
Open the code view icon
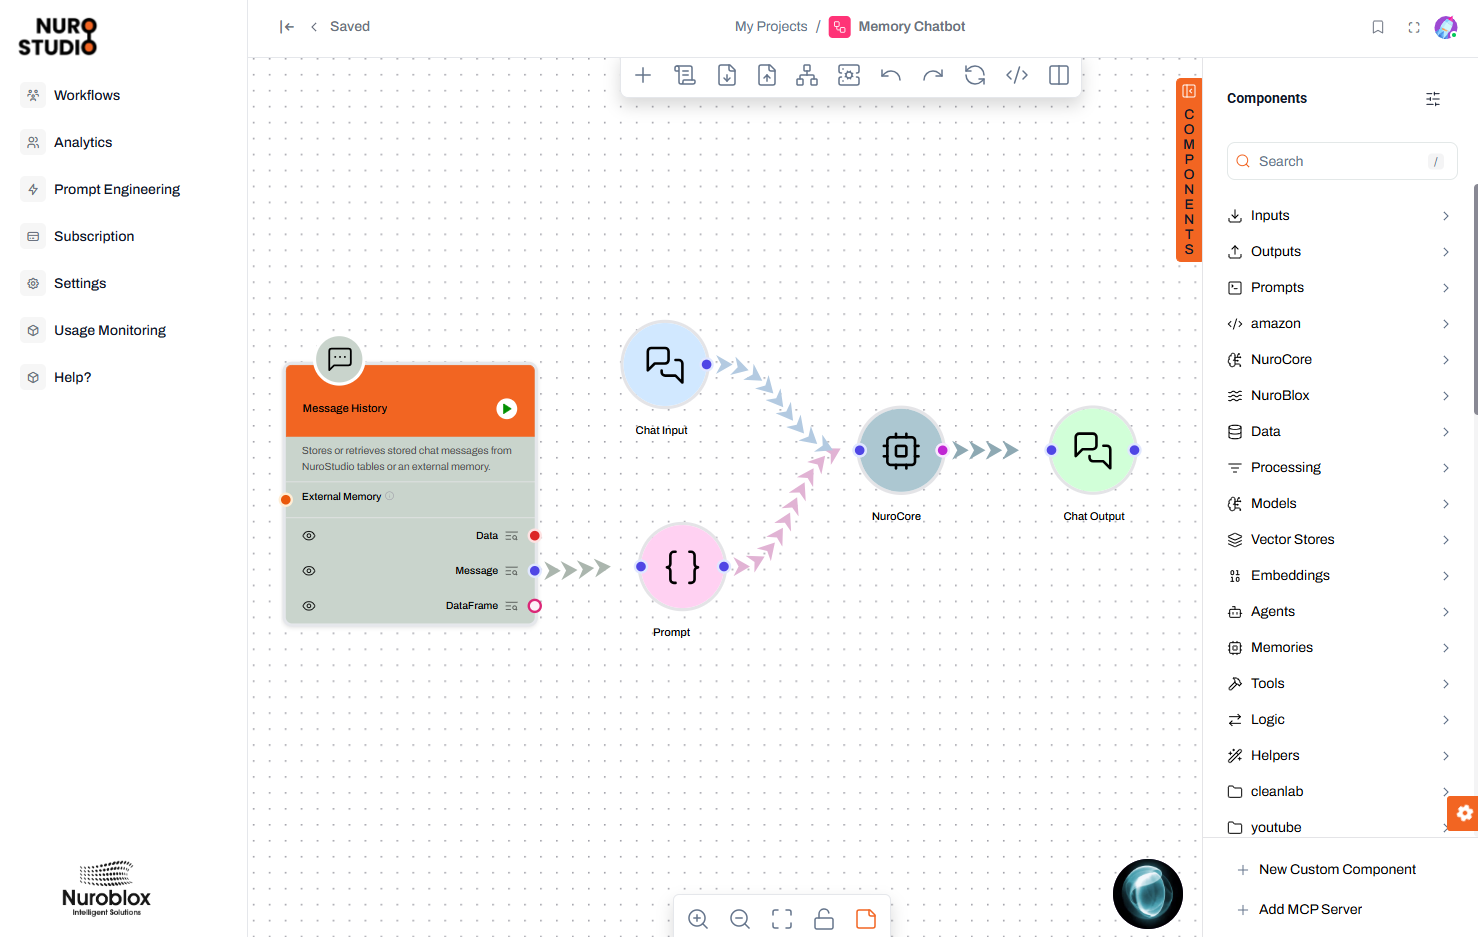coord(1017,75)
